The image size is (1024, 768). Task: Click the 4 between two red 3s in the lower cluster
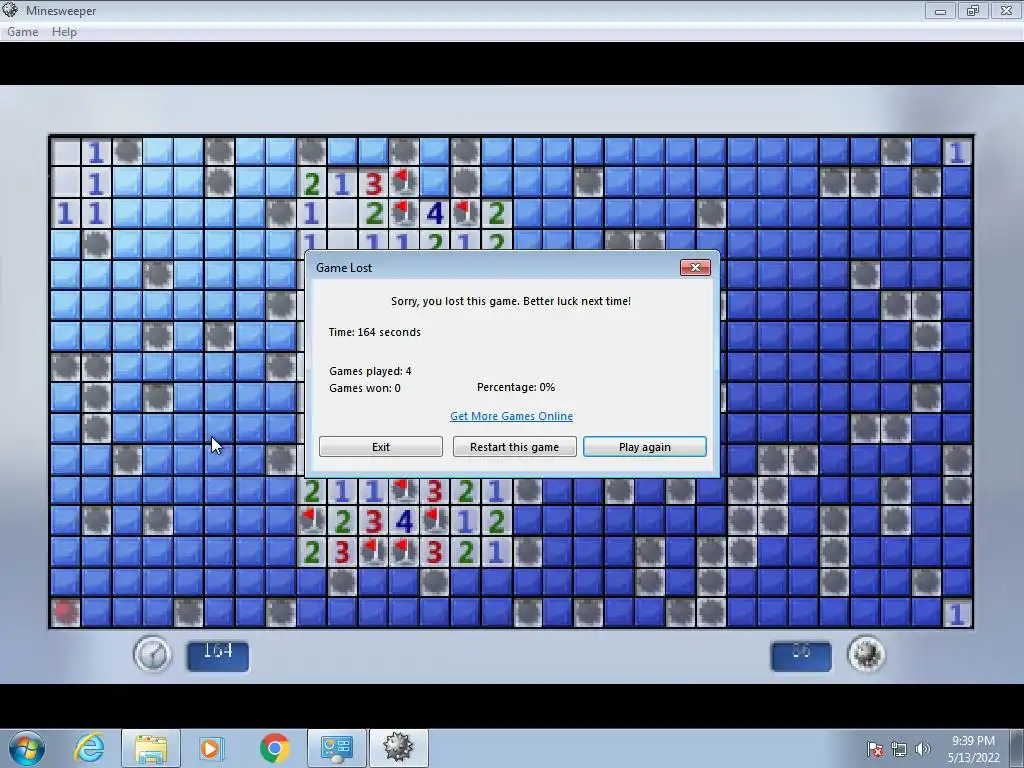click(x=404, y=520)
